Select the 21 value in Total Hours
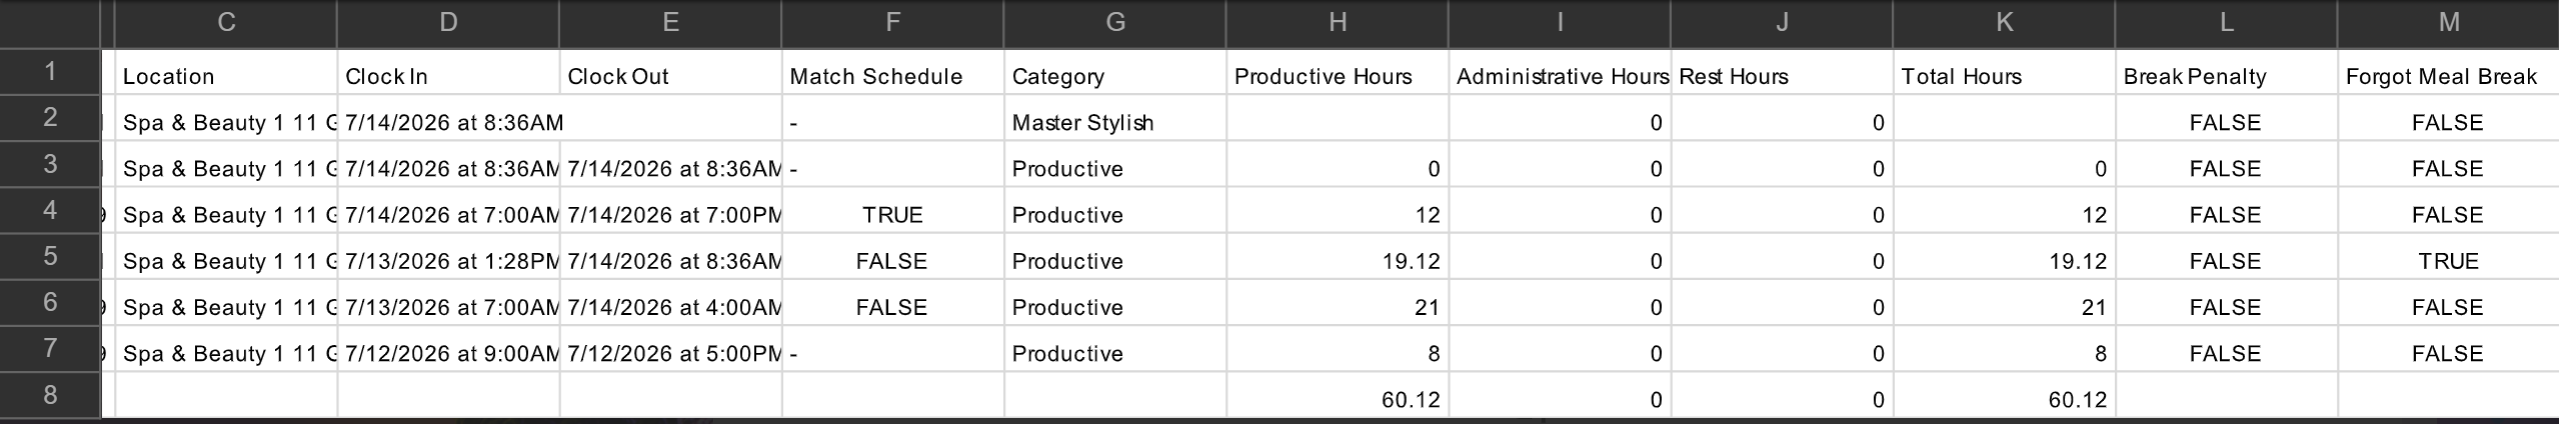This screenshot has width=2559, height=424. pos(2004,307)
